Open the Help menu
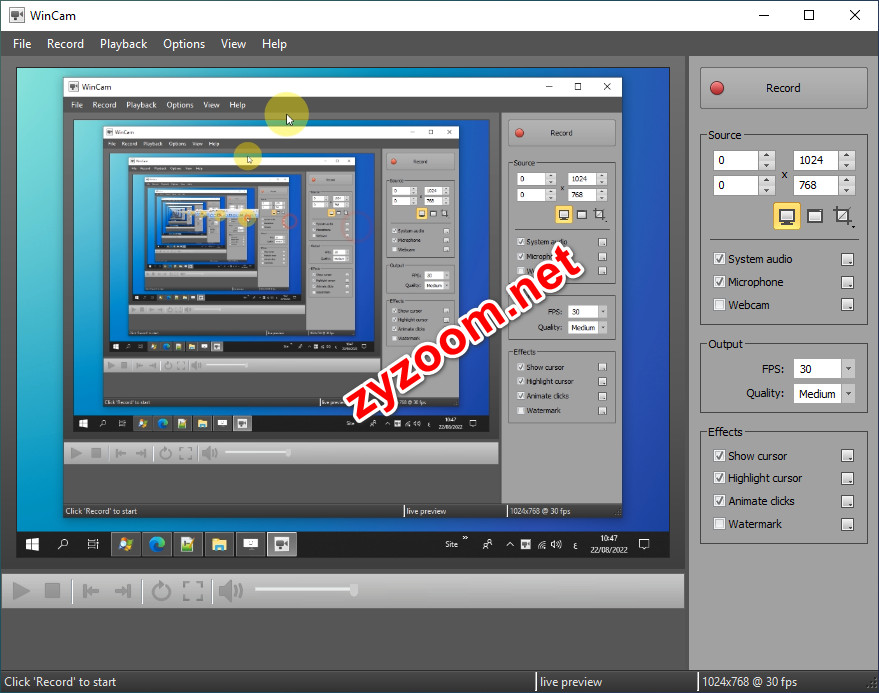Viewport: 879px width, 693px height. (x=274, y=44)
